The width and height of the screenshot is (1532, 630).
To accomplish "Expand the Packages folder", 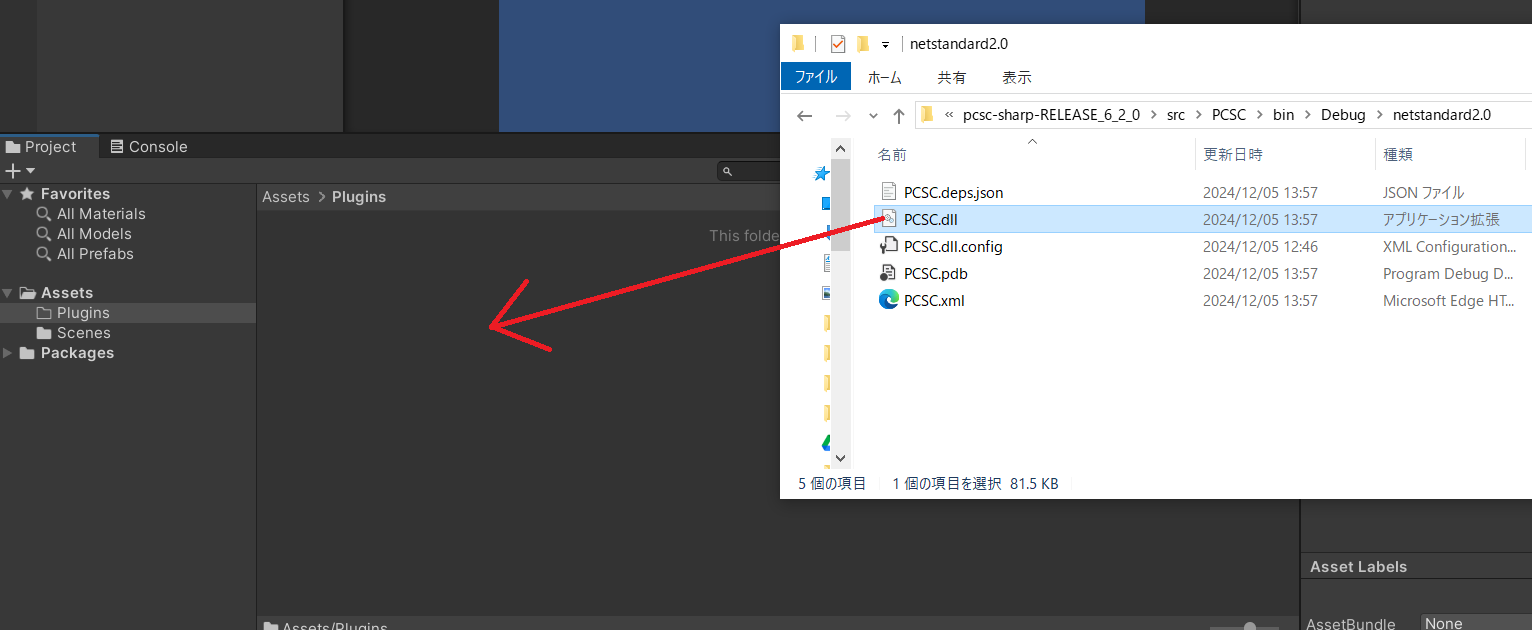I will click(x=8, y=353).
